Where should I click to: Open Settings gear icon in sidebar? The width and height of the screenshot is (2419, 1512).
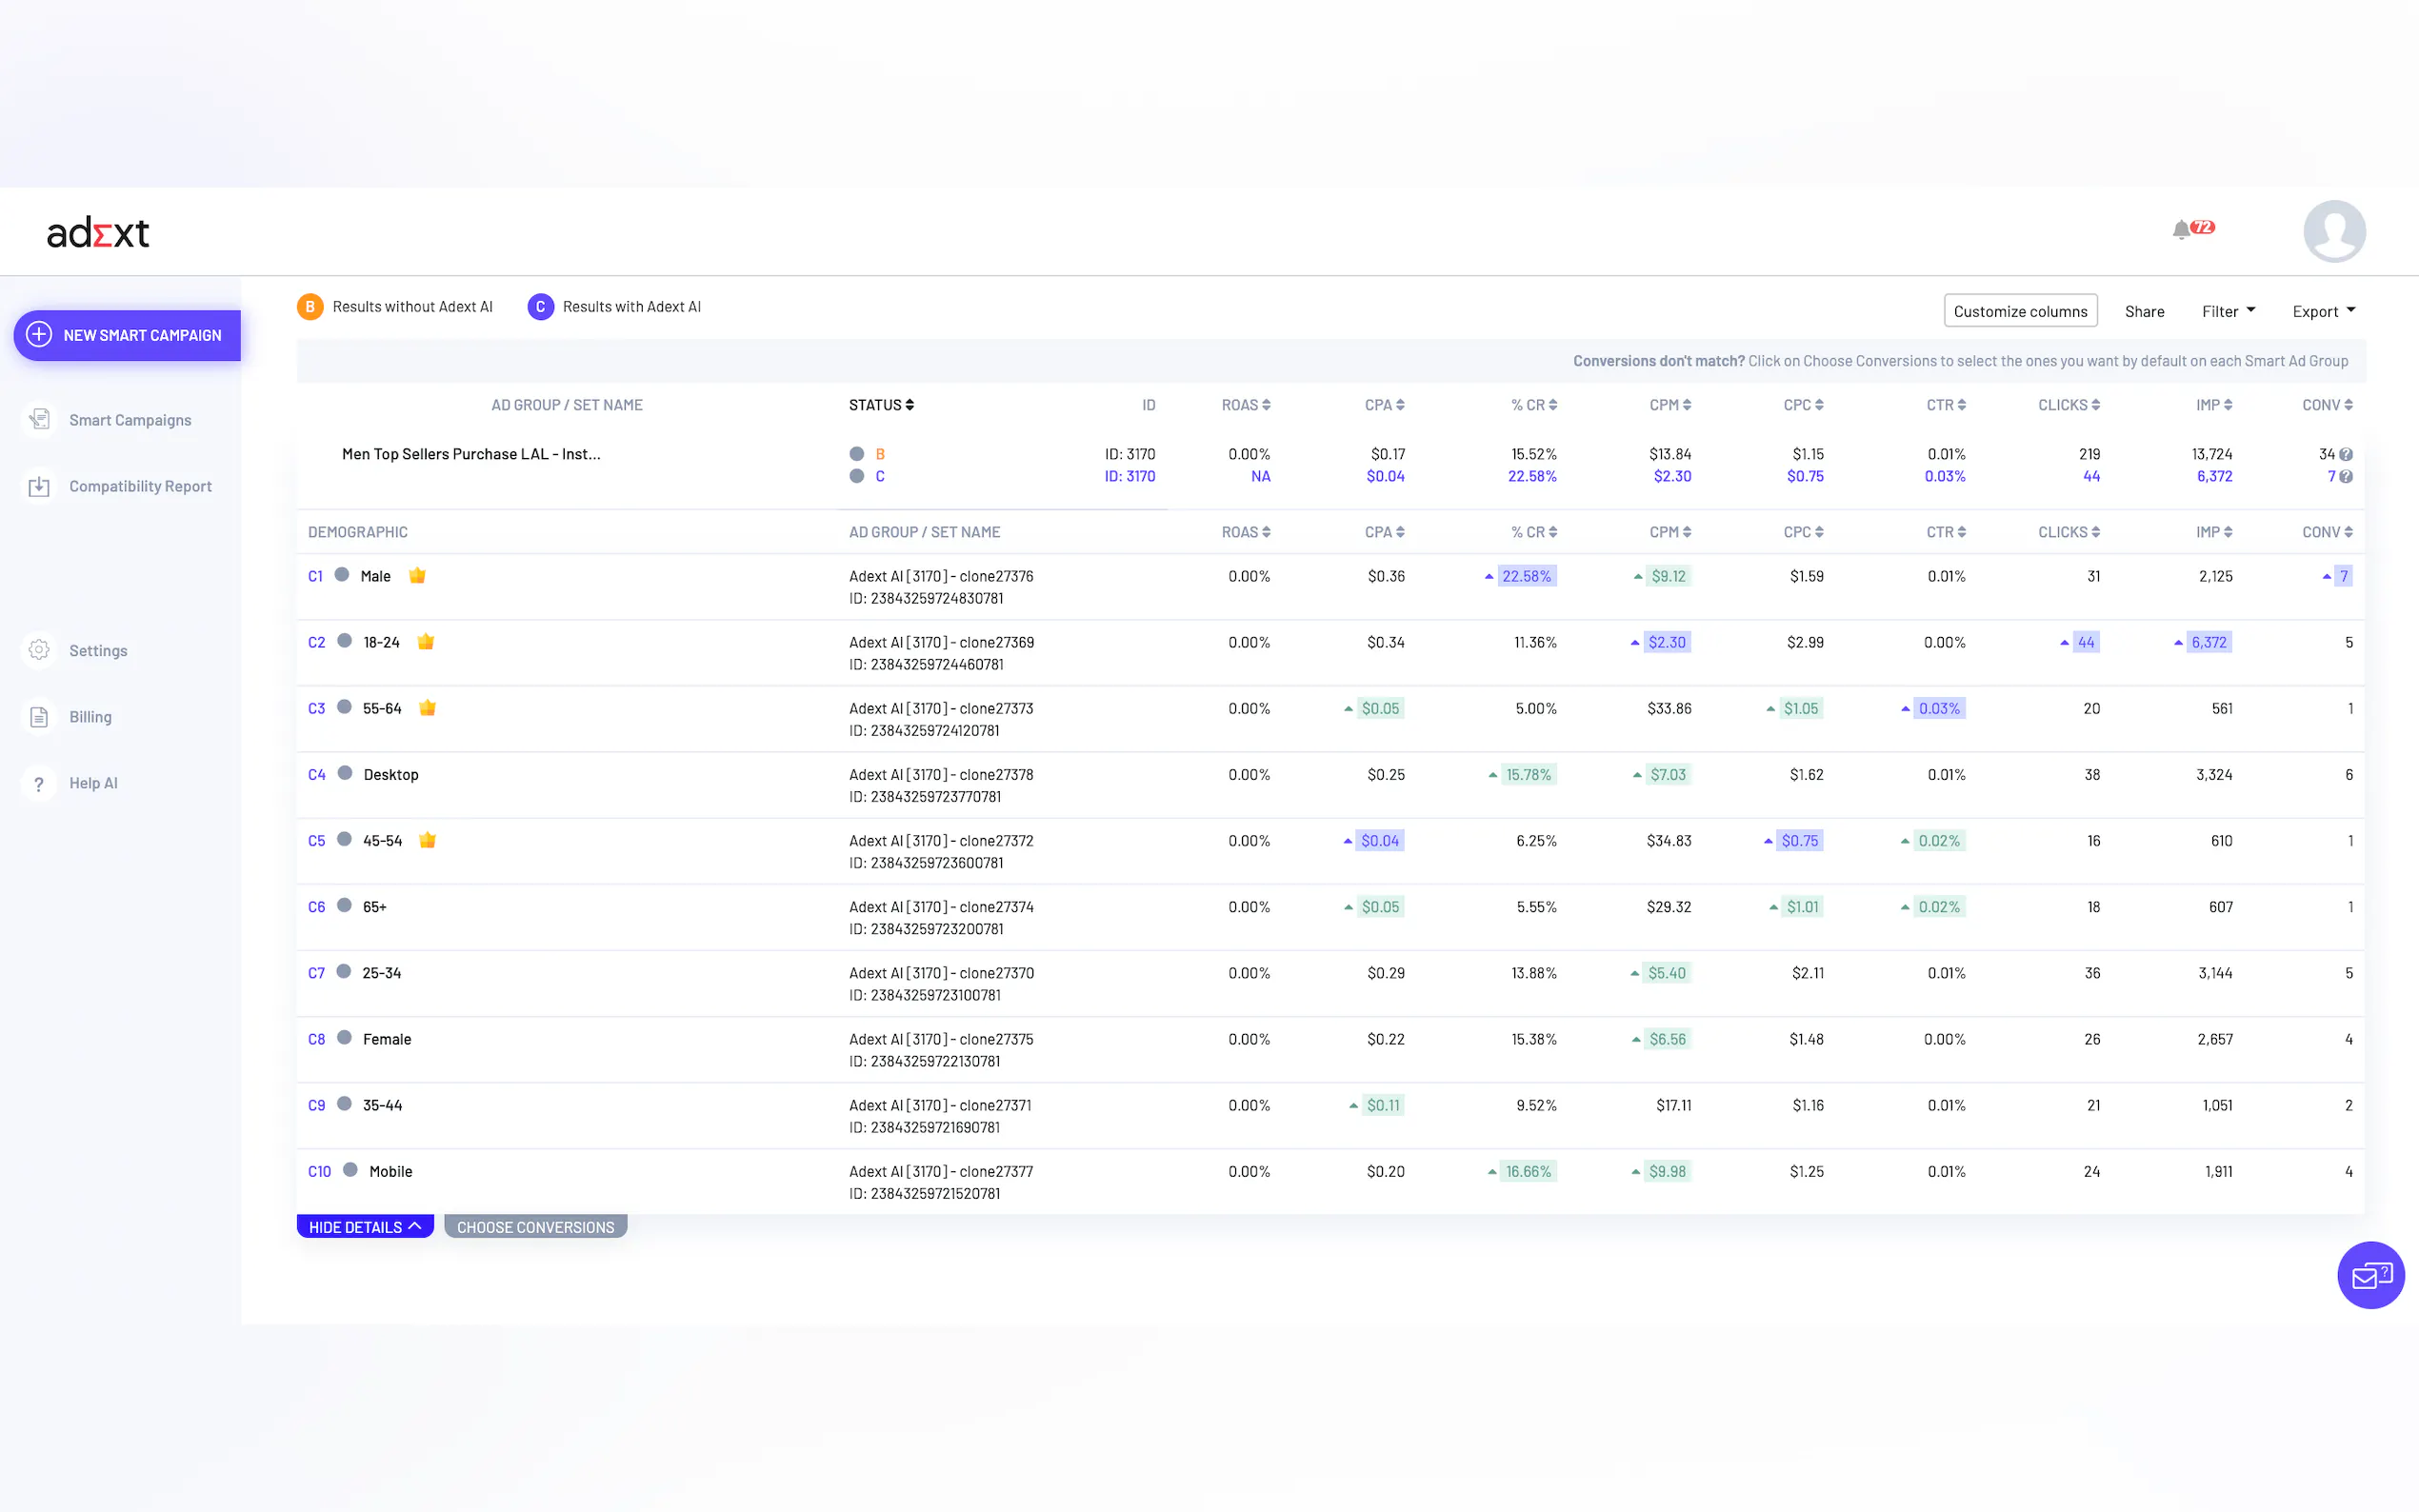click(39, 650)
